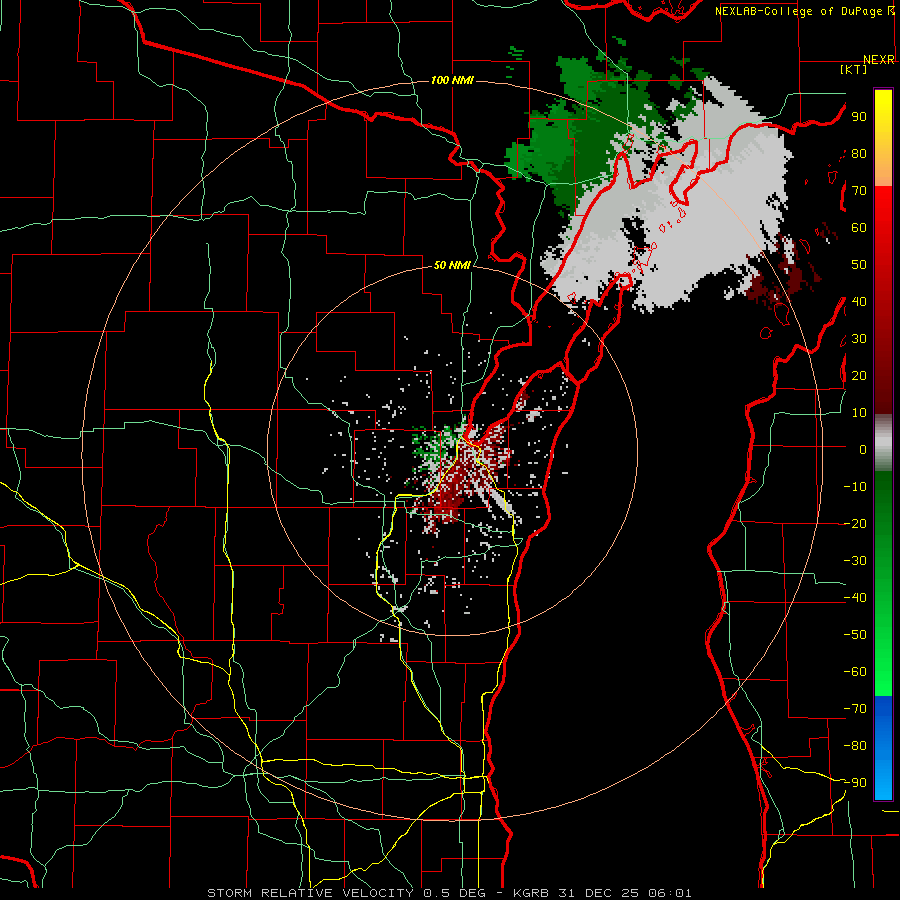
Task: Click the 70 value on the velocity scale
Action: tap(859, 191)
